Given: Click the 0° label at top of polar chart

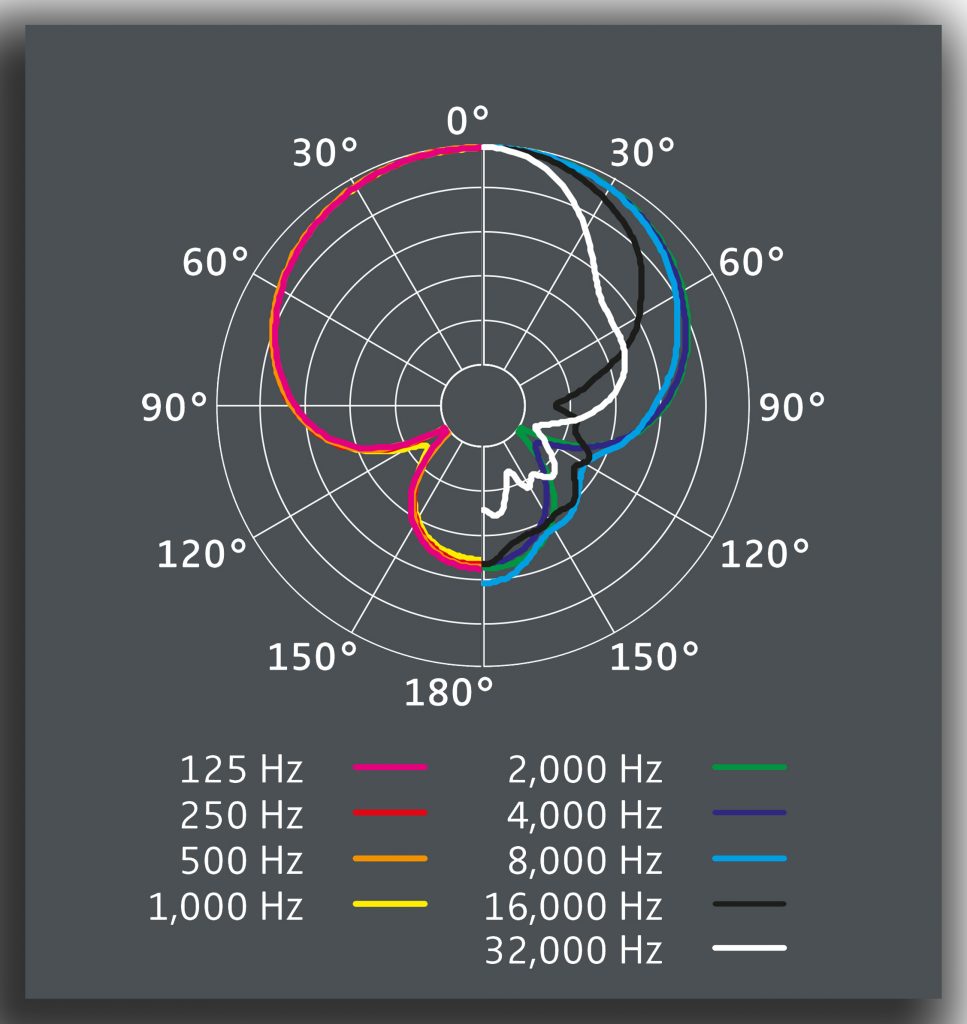Looking at the screenshot, I should 468,120.
